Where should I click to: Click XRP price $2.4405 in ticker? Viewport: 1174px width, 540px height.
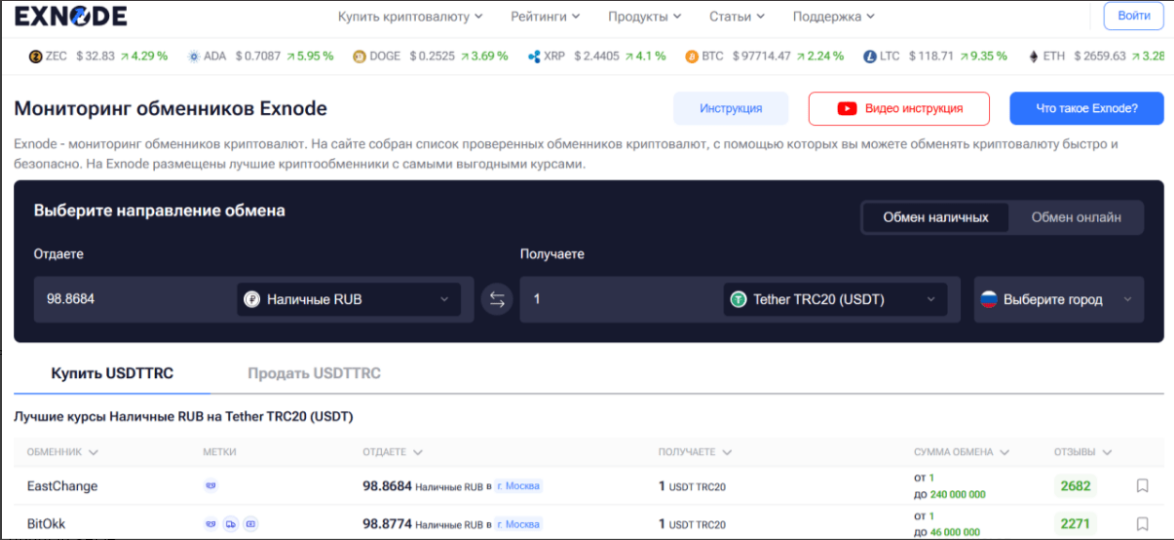click(x=598, y=56)
